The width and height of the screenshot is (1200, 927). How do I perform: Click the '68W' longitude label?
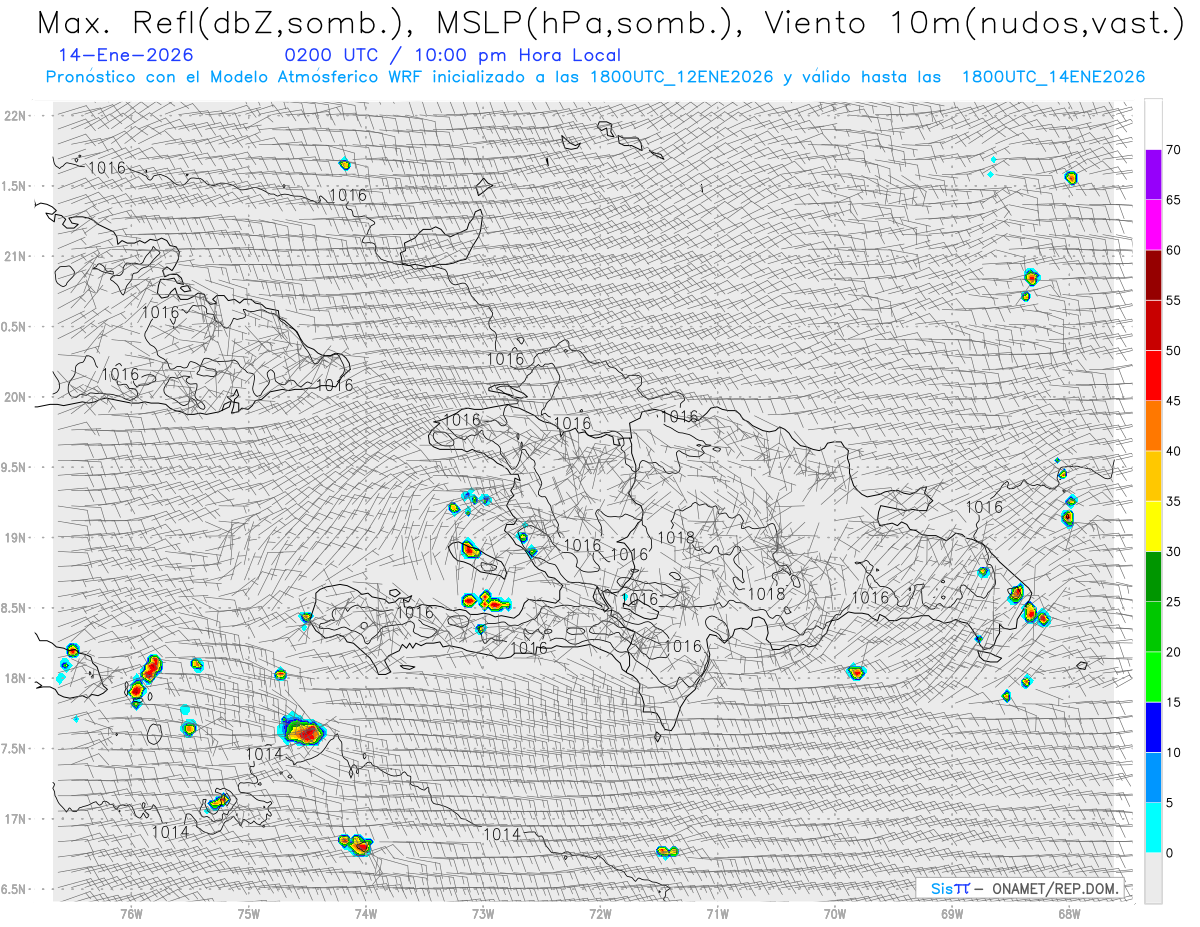[1069, 912]
